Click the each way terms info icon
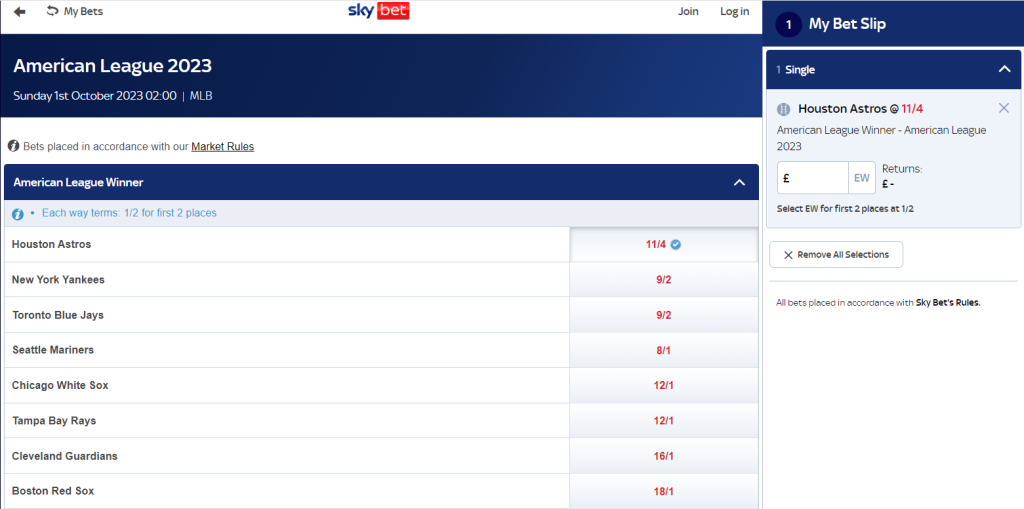The image size is (1024, 509). click(x=18, y=214)
